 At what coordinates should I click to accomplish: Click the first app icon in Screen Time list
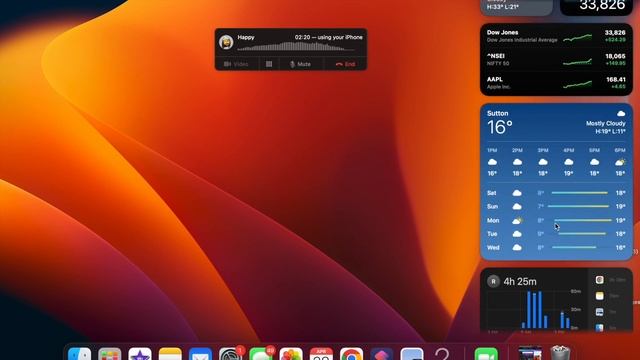coord(599,280)
